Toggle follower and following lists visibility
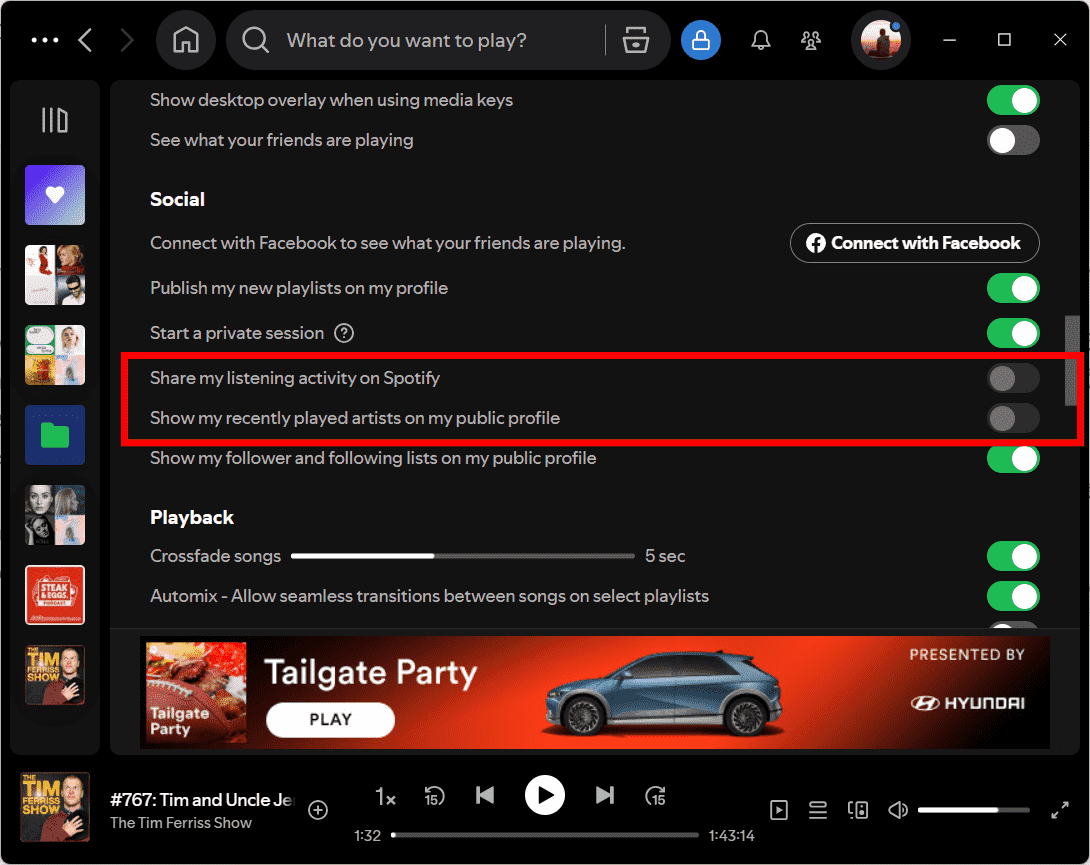1090x865 pixels. (x=1013, y=458)
